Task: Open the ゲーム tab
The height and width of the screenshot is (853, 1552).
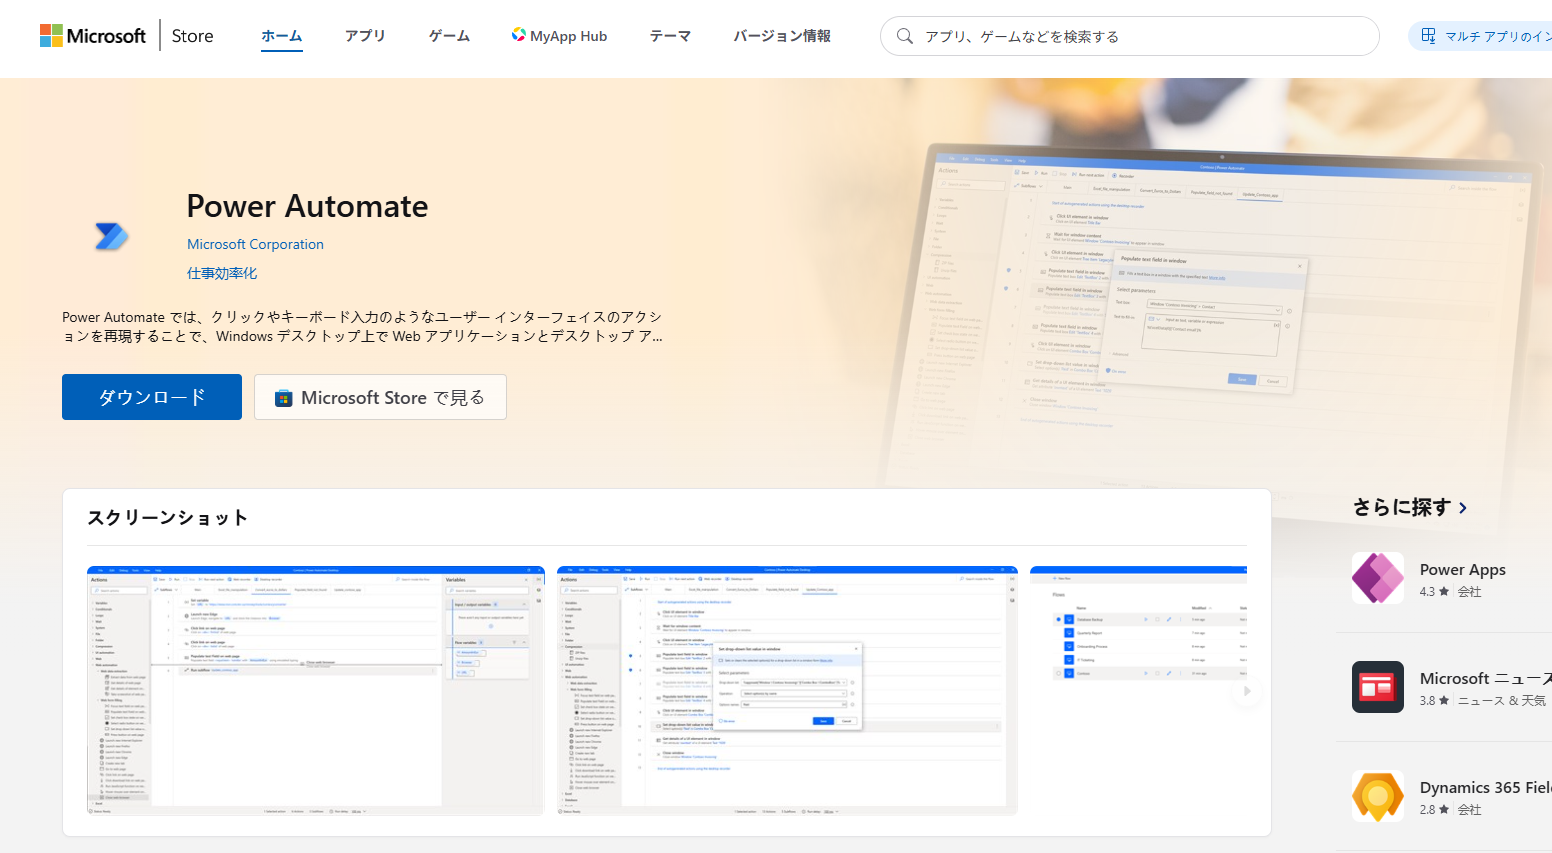Action: pos(449,36)
